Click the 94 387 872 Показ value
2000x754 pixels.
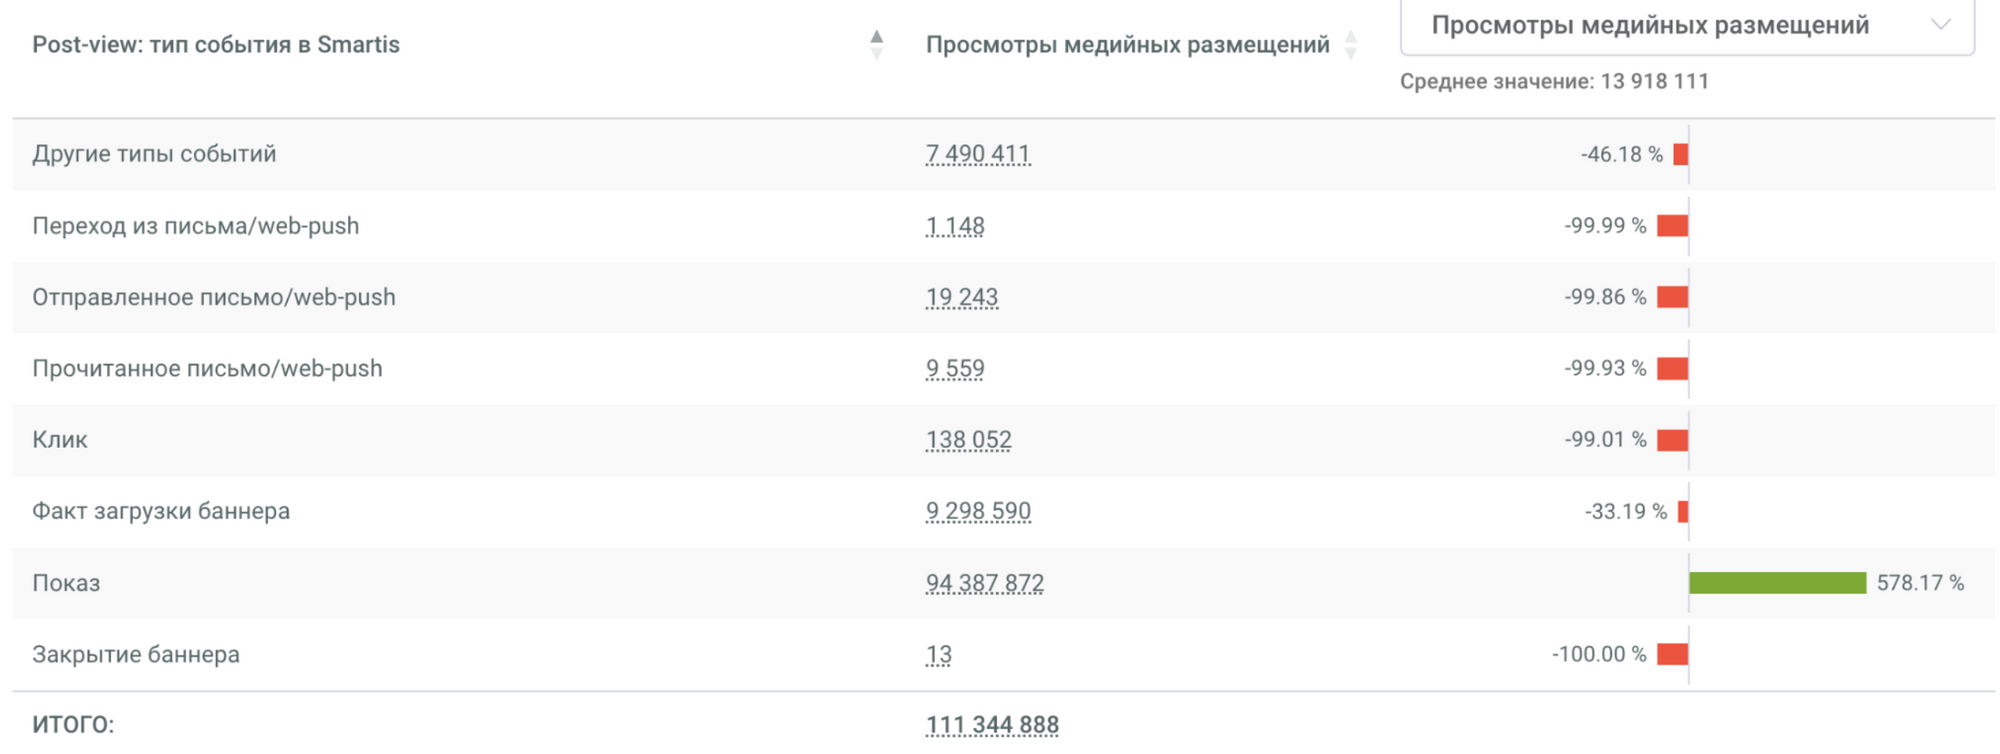pyautogui.click(x=984, y=583)
